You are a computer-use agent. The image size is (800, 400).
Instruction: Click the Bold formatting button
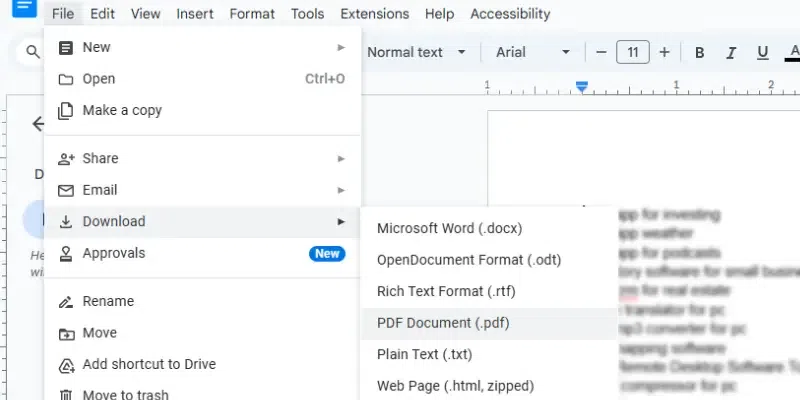pyautogui.click(x=700, y=53)
